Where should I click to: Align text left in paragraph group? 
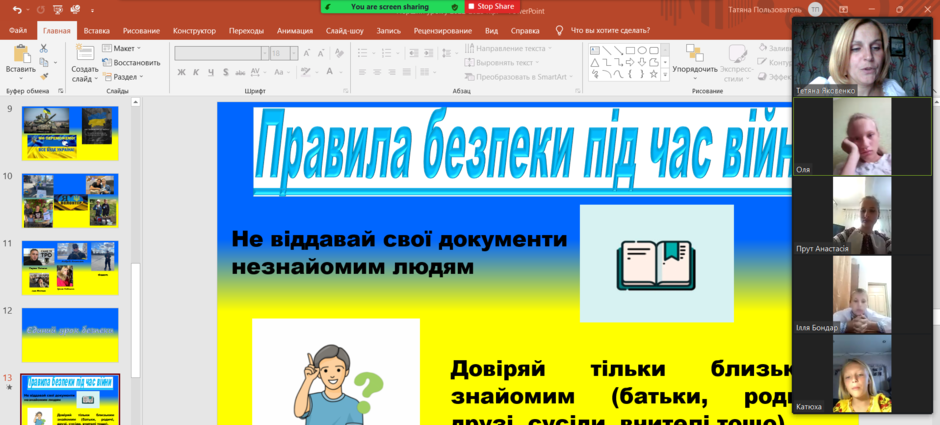coord(362,72)
